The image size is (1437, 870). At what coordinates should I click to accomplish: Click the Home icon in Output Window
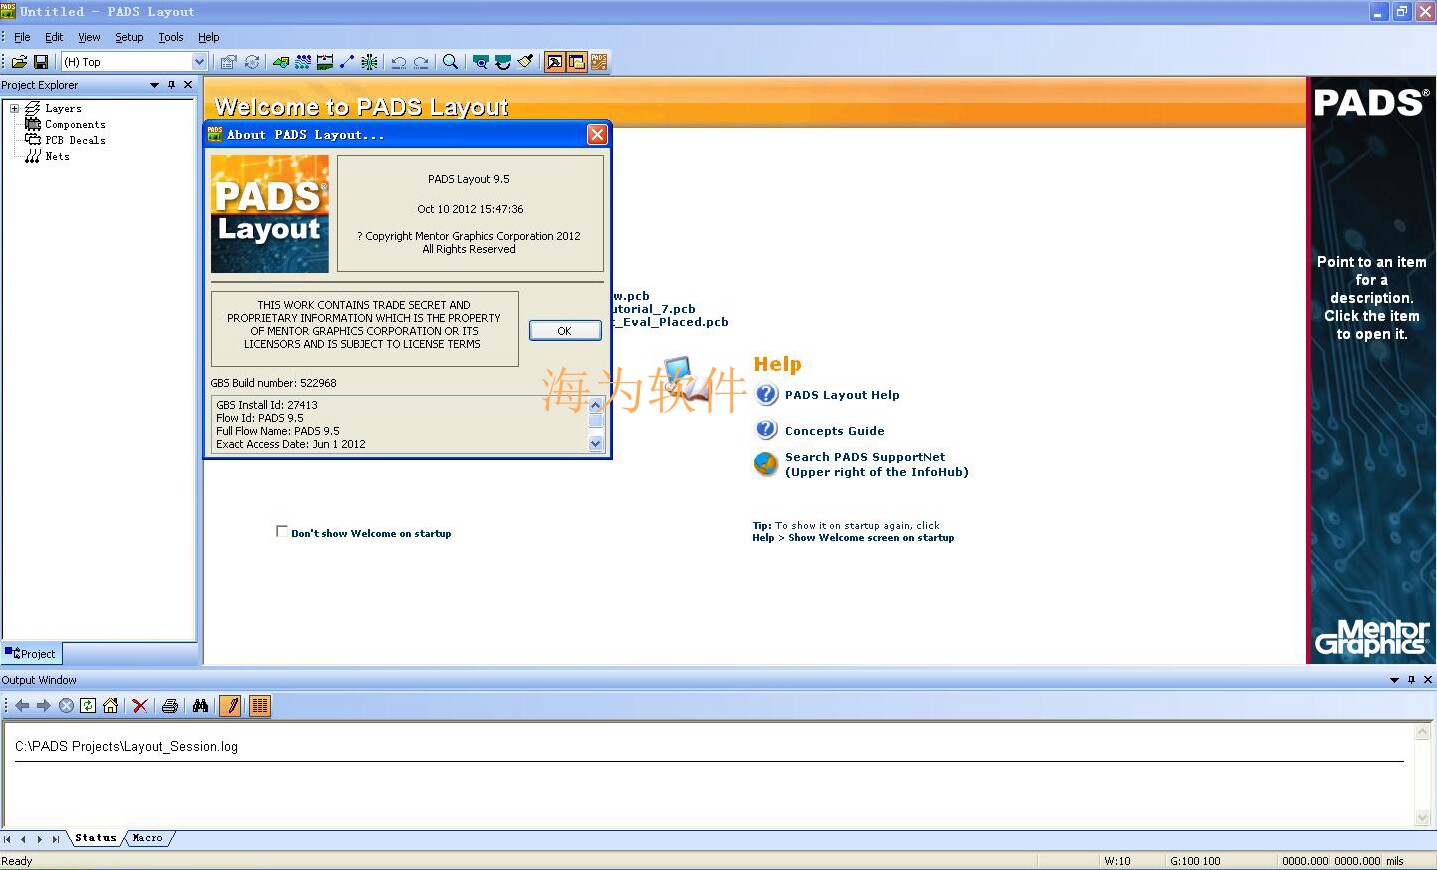[110, 706]
